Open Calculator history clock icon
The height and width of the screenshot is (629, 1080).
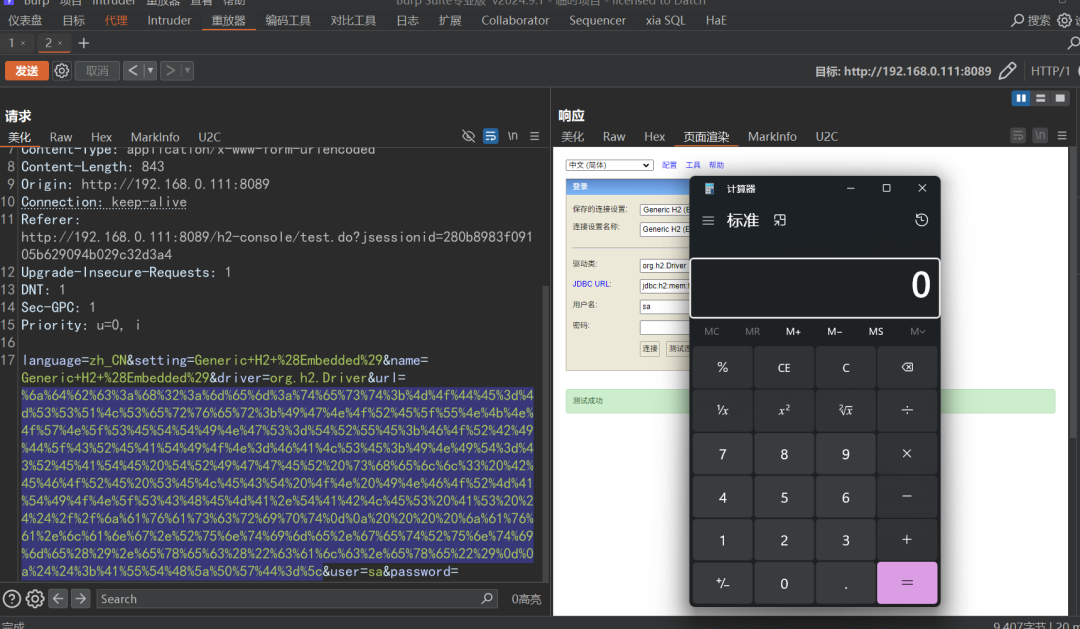[922, 220]
